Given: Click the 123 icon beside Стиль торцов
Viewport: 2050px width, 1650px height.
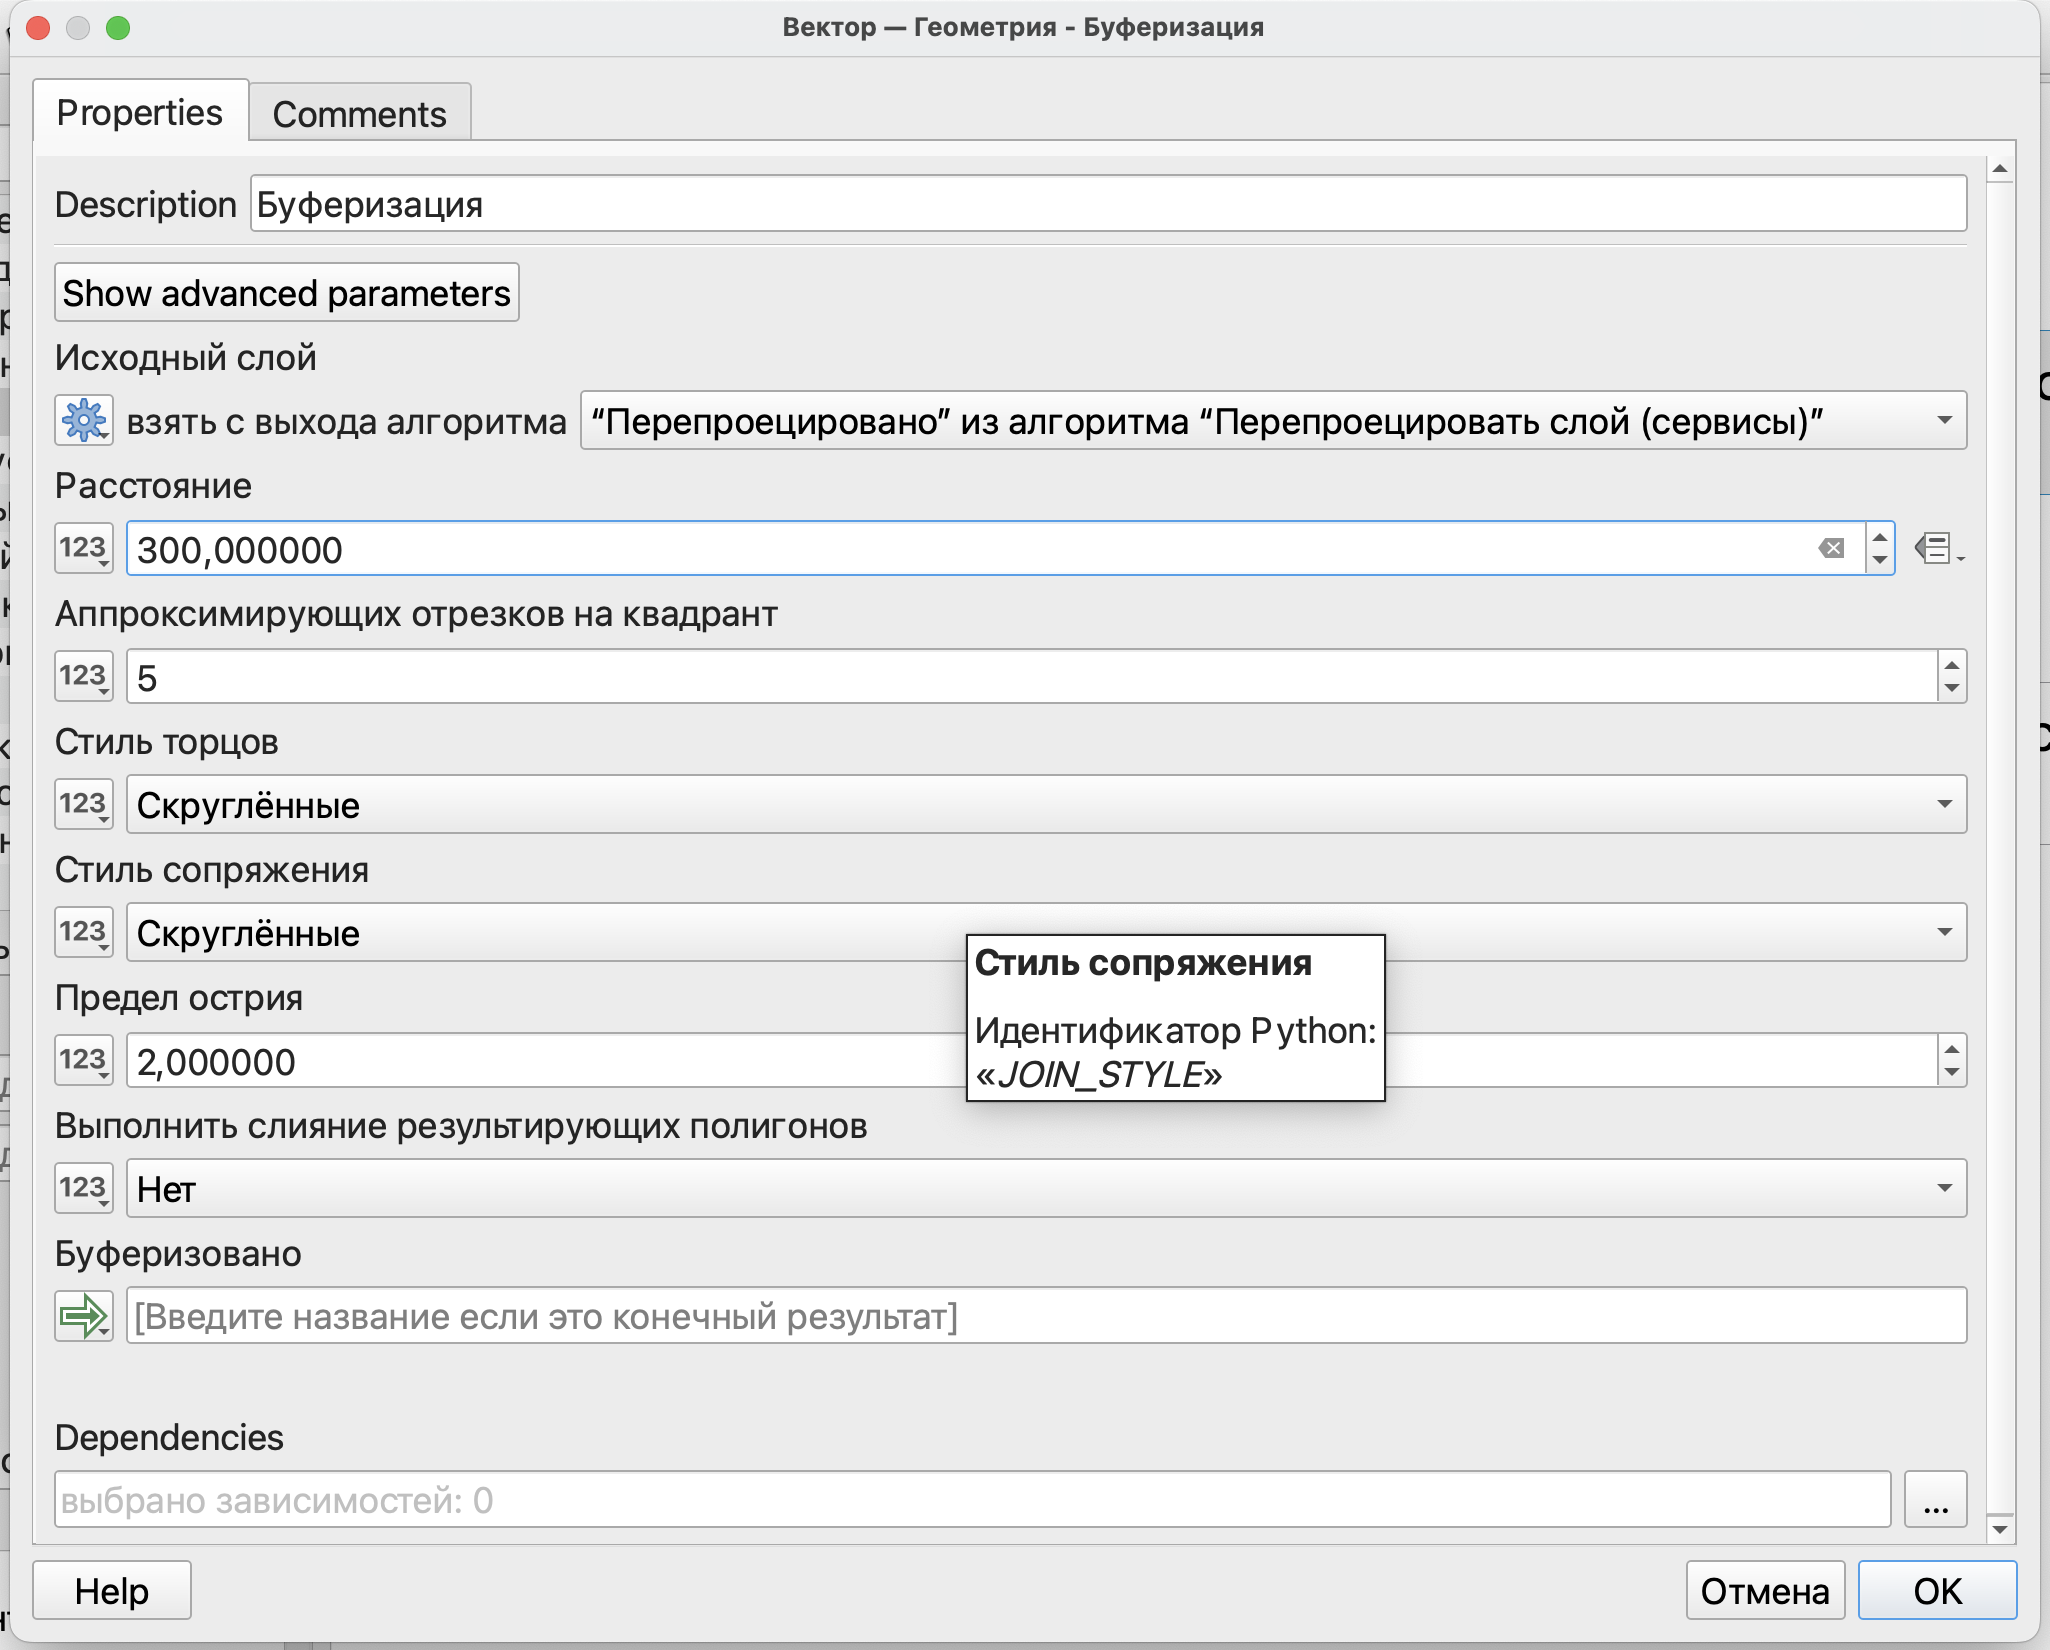Looking at the screenshot, I should coord(84,804).
